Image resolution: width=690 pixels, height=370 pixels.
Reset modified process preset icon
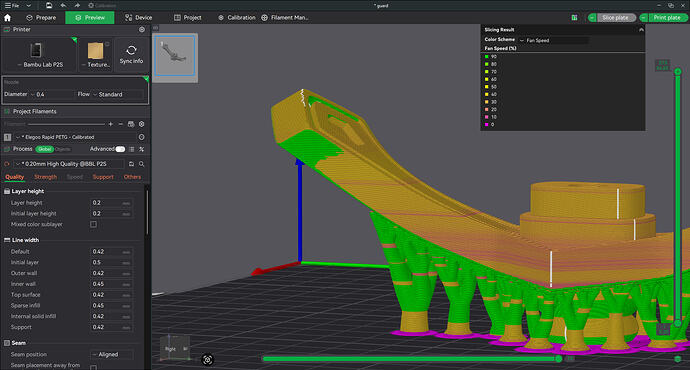pos(7,164)
